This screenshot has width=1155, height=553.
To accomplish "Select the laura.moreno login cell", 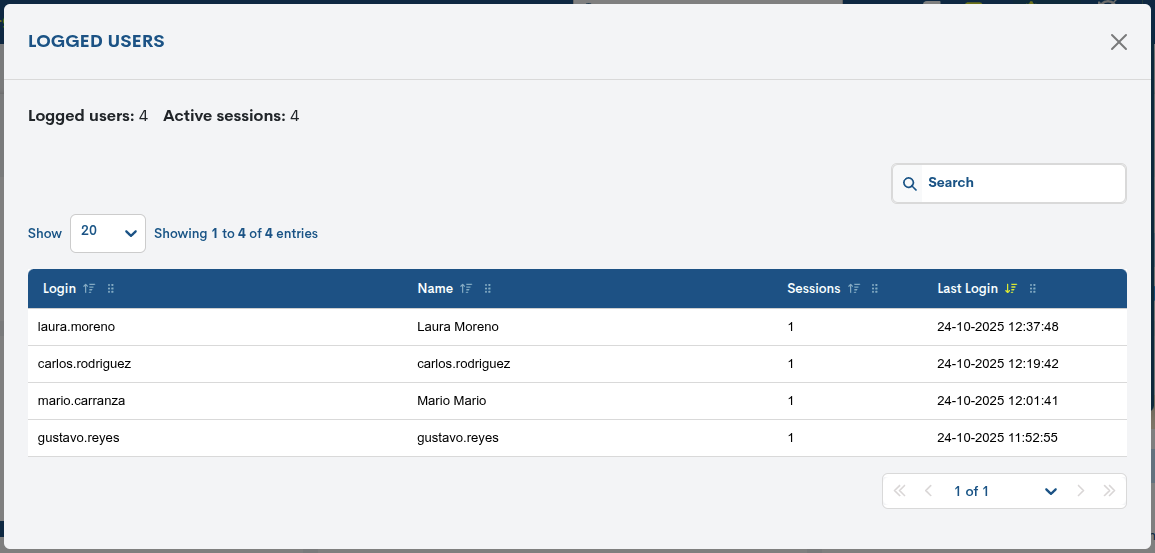I will click(x=77, y=326).
